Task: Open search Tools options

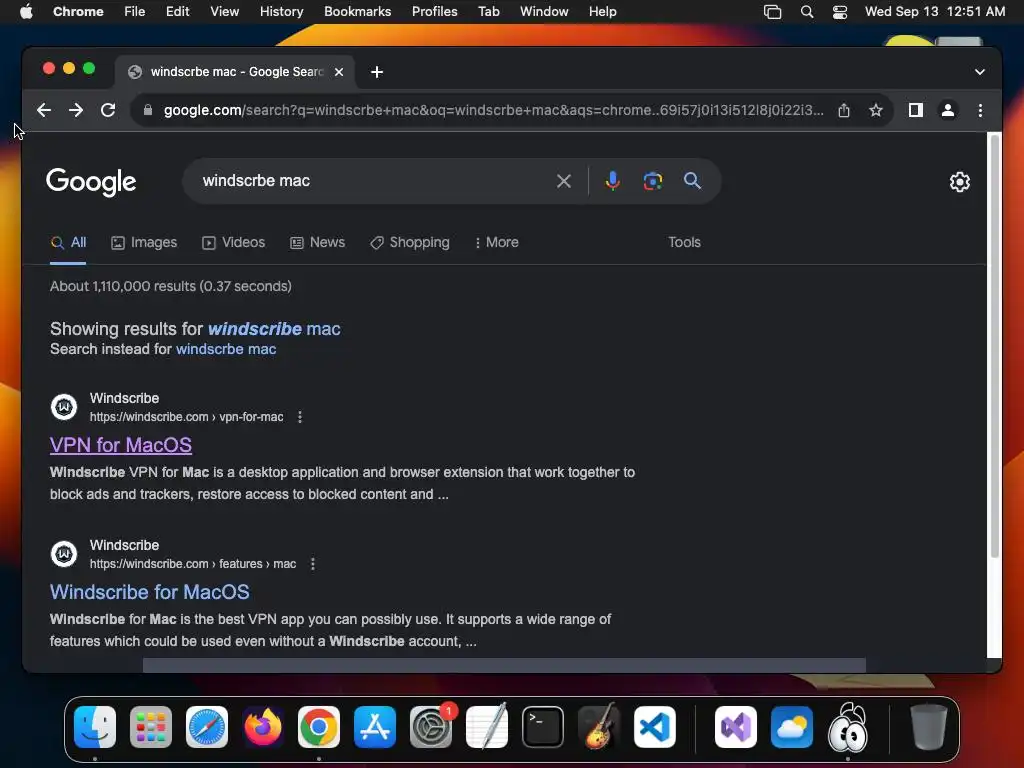Action: pos(684,242)
